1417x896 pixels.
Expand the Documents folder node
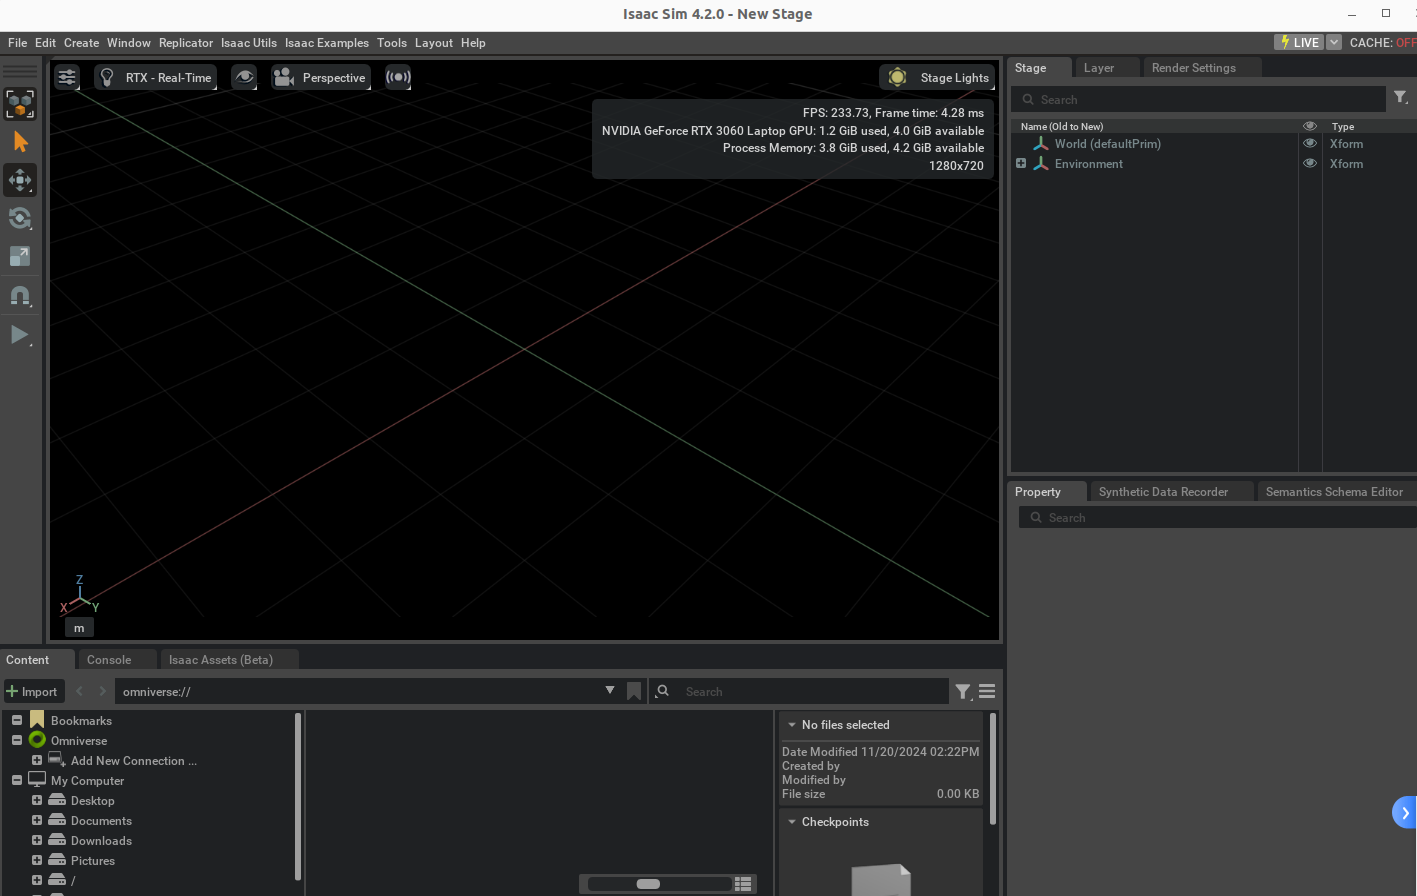point(37,820)
